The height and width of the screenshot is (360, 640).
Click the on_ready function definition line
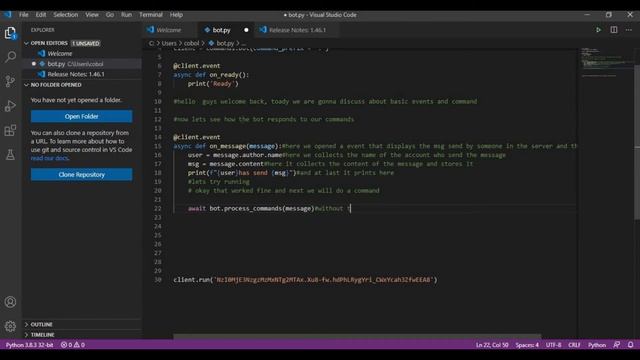pyautogui.click(x=211, y=75)
